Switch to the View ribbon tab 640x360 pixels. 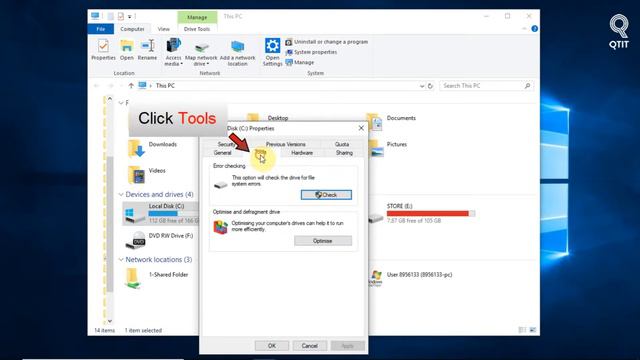164,29
